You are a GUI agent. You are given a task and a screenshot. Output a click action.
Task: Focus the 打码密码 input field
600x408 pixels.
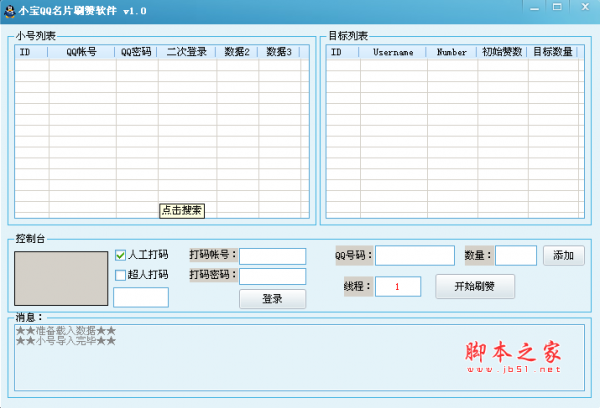(x=272, y=276)
